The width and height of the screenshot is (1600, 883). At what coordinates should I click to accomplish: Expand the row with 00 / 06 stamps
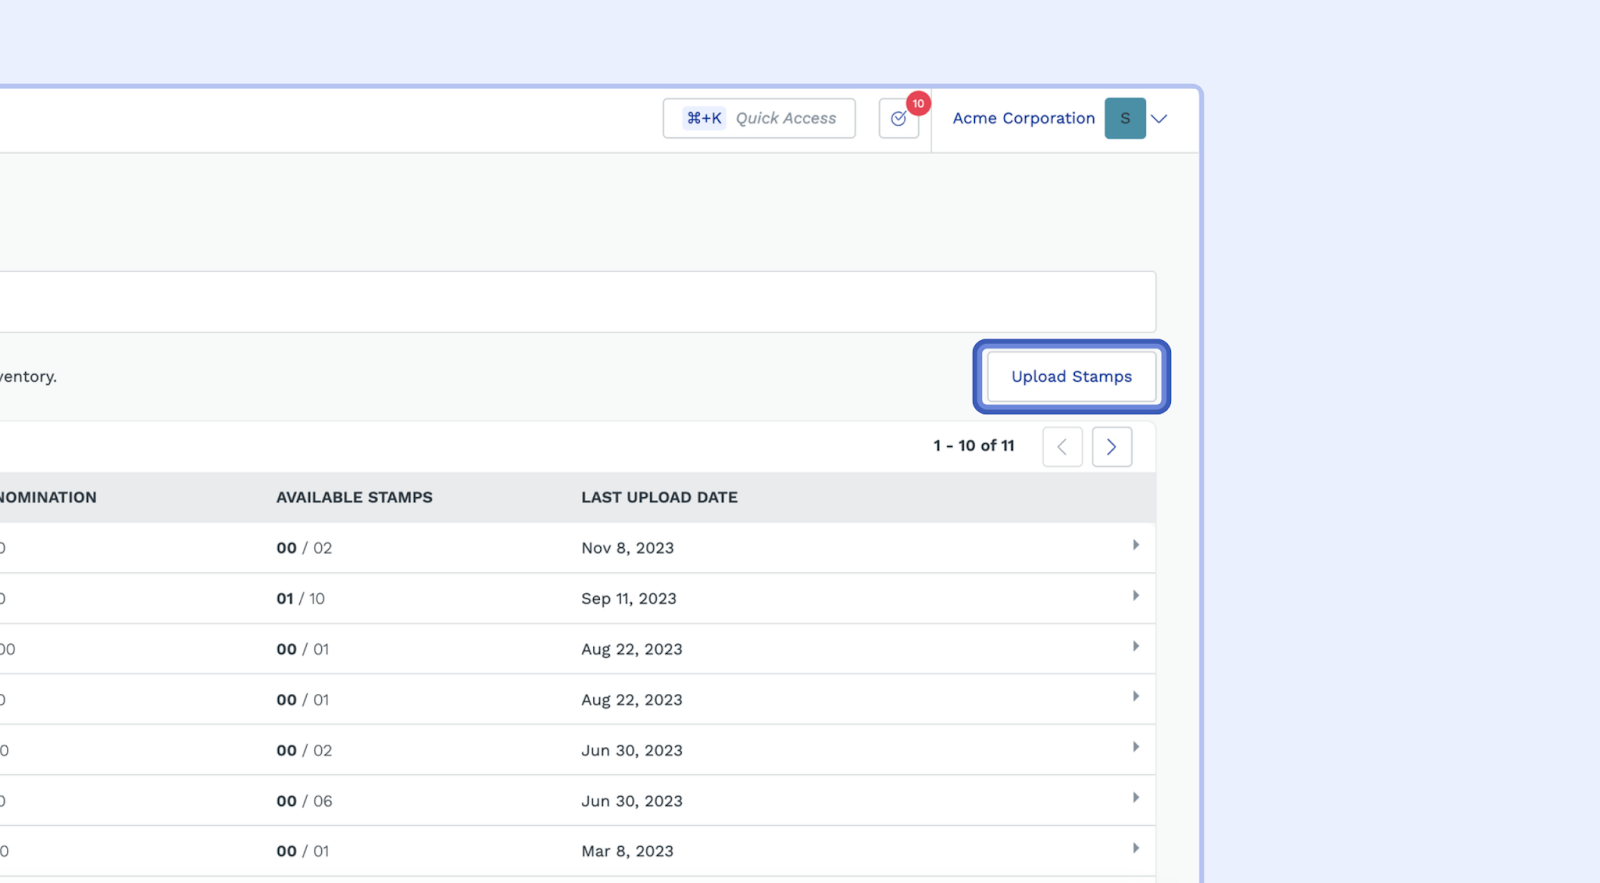(1135, 798)
